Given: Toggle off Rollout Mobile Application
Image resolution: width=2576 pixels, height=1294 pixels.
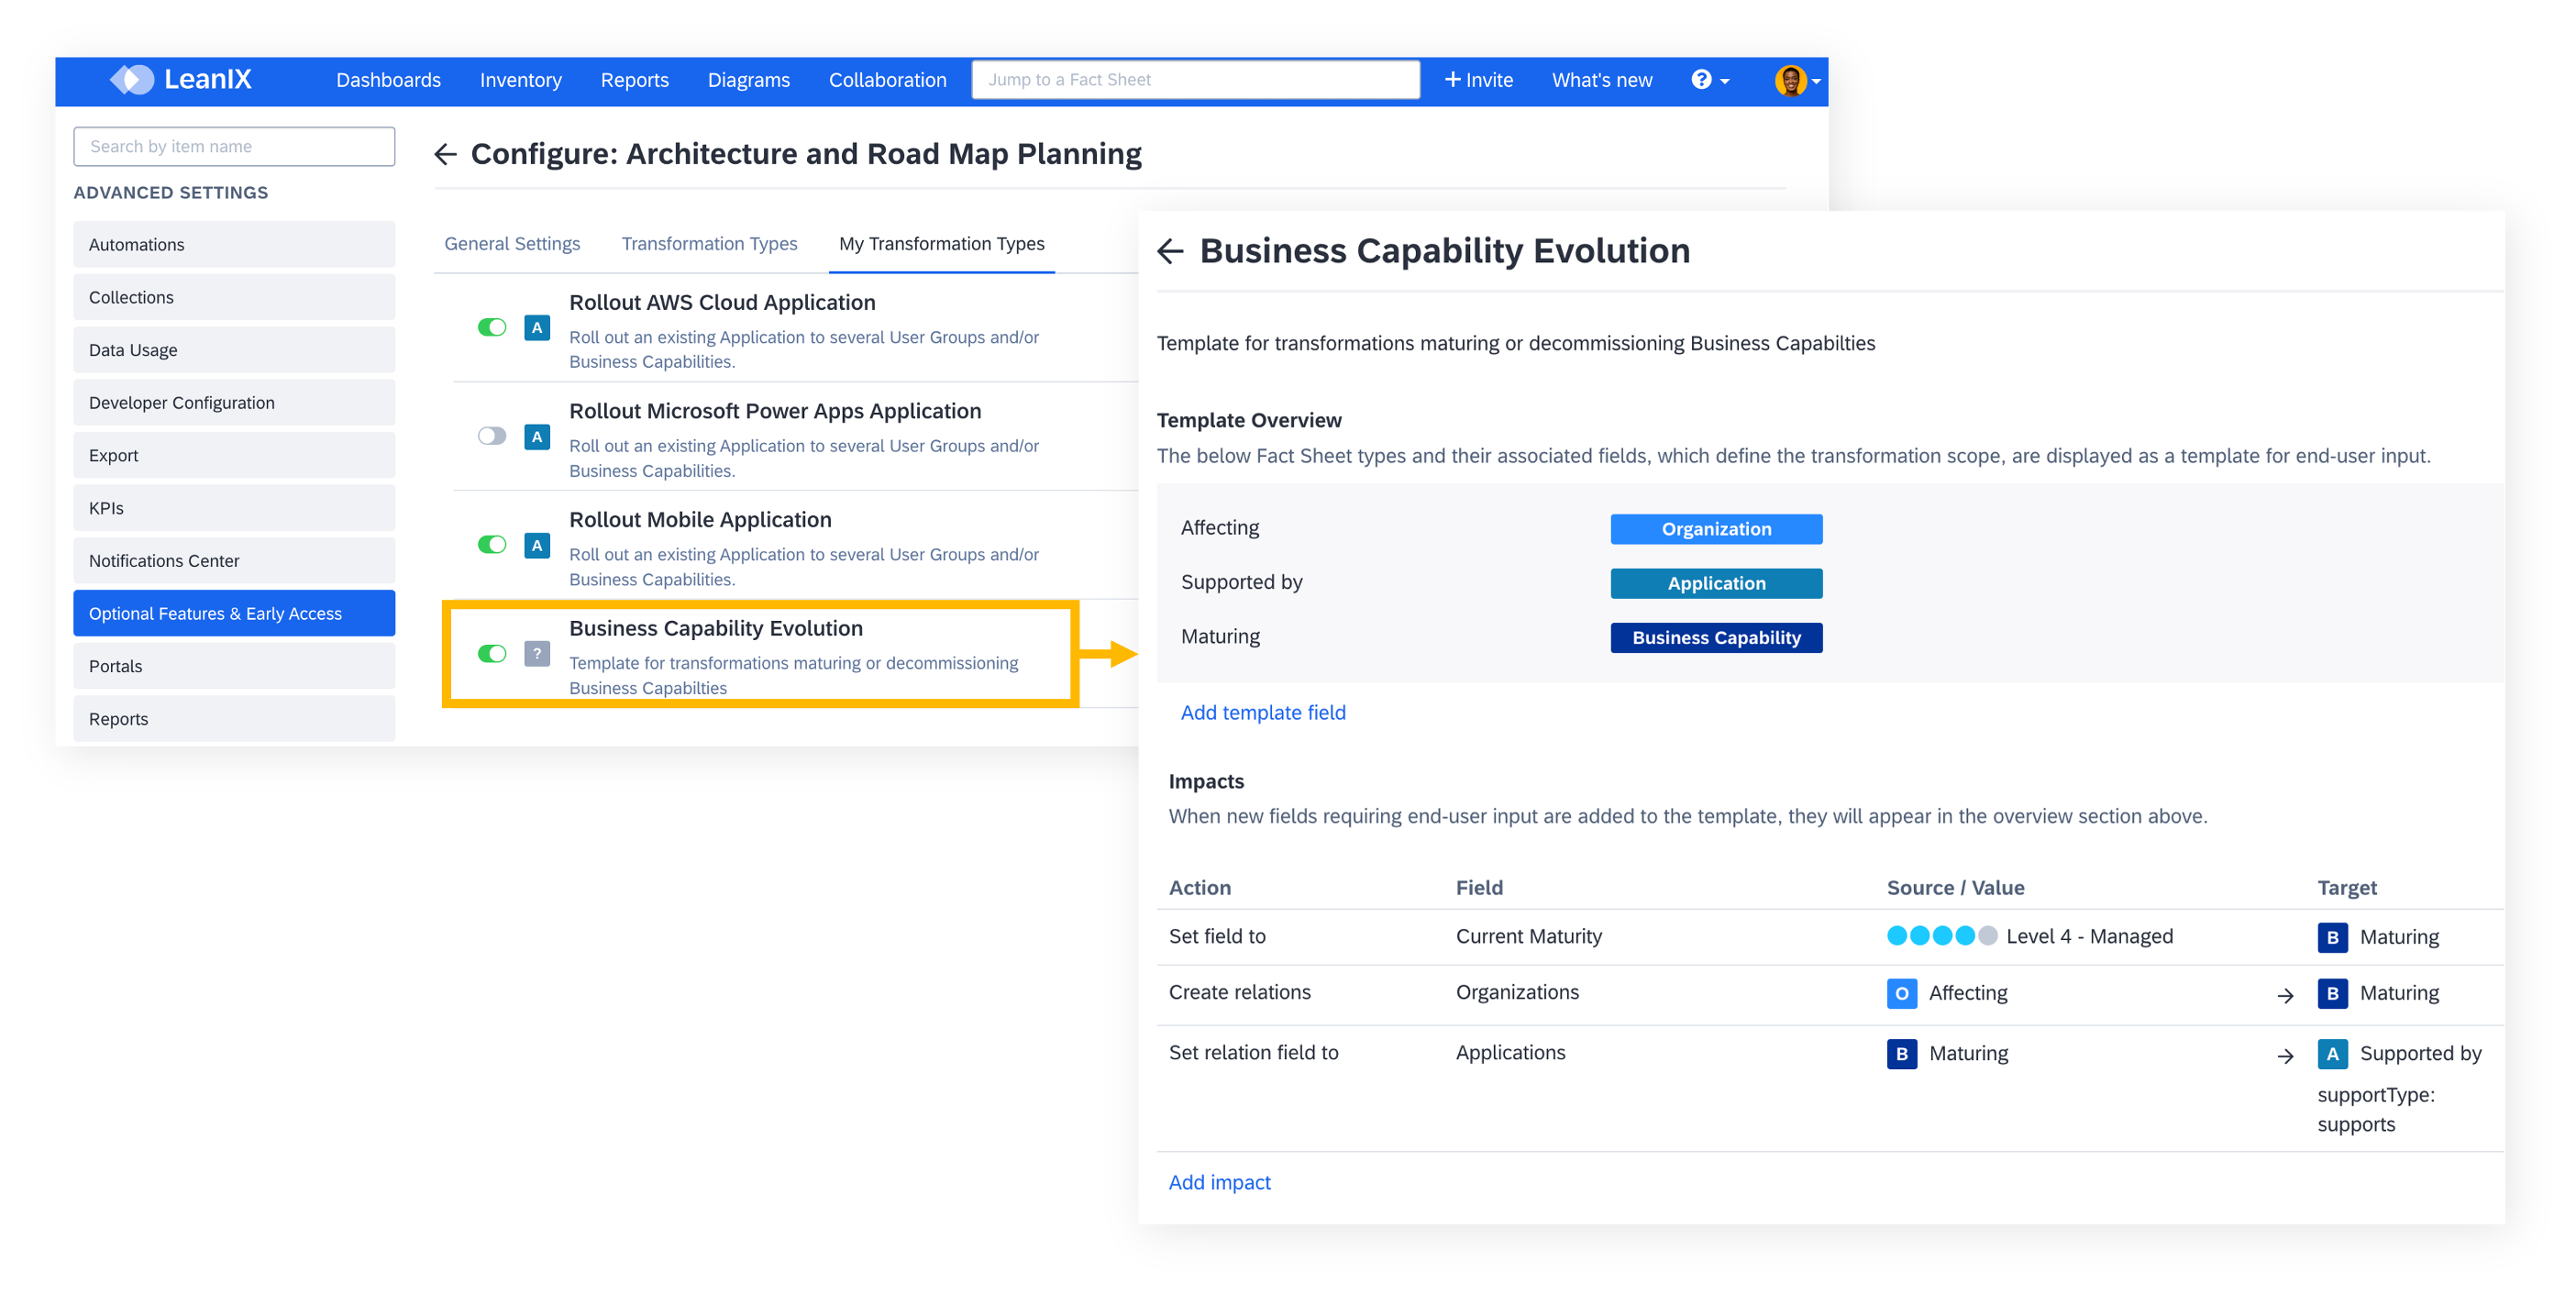Looking at the screenshot, I should (492, 545).
